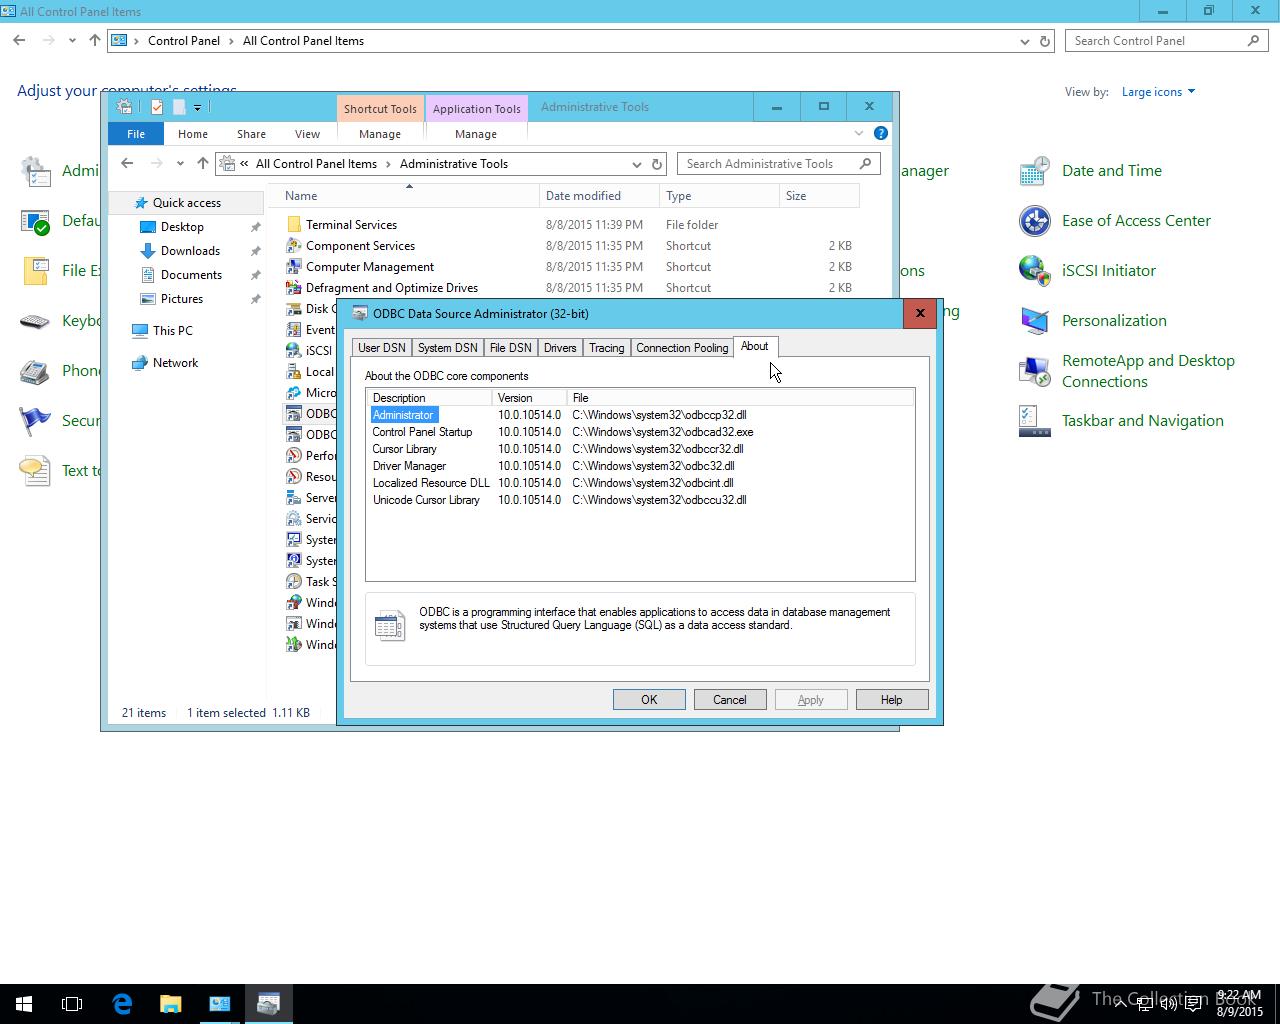Image resolution: width=1280 pixels, height=1024 pixels.
Task: Select Manage under Shortcut Tools
Action: tap(380, 134)
